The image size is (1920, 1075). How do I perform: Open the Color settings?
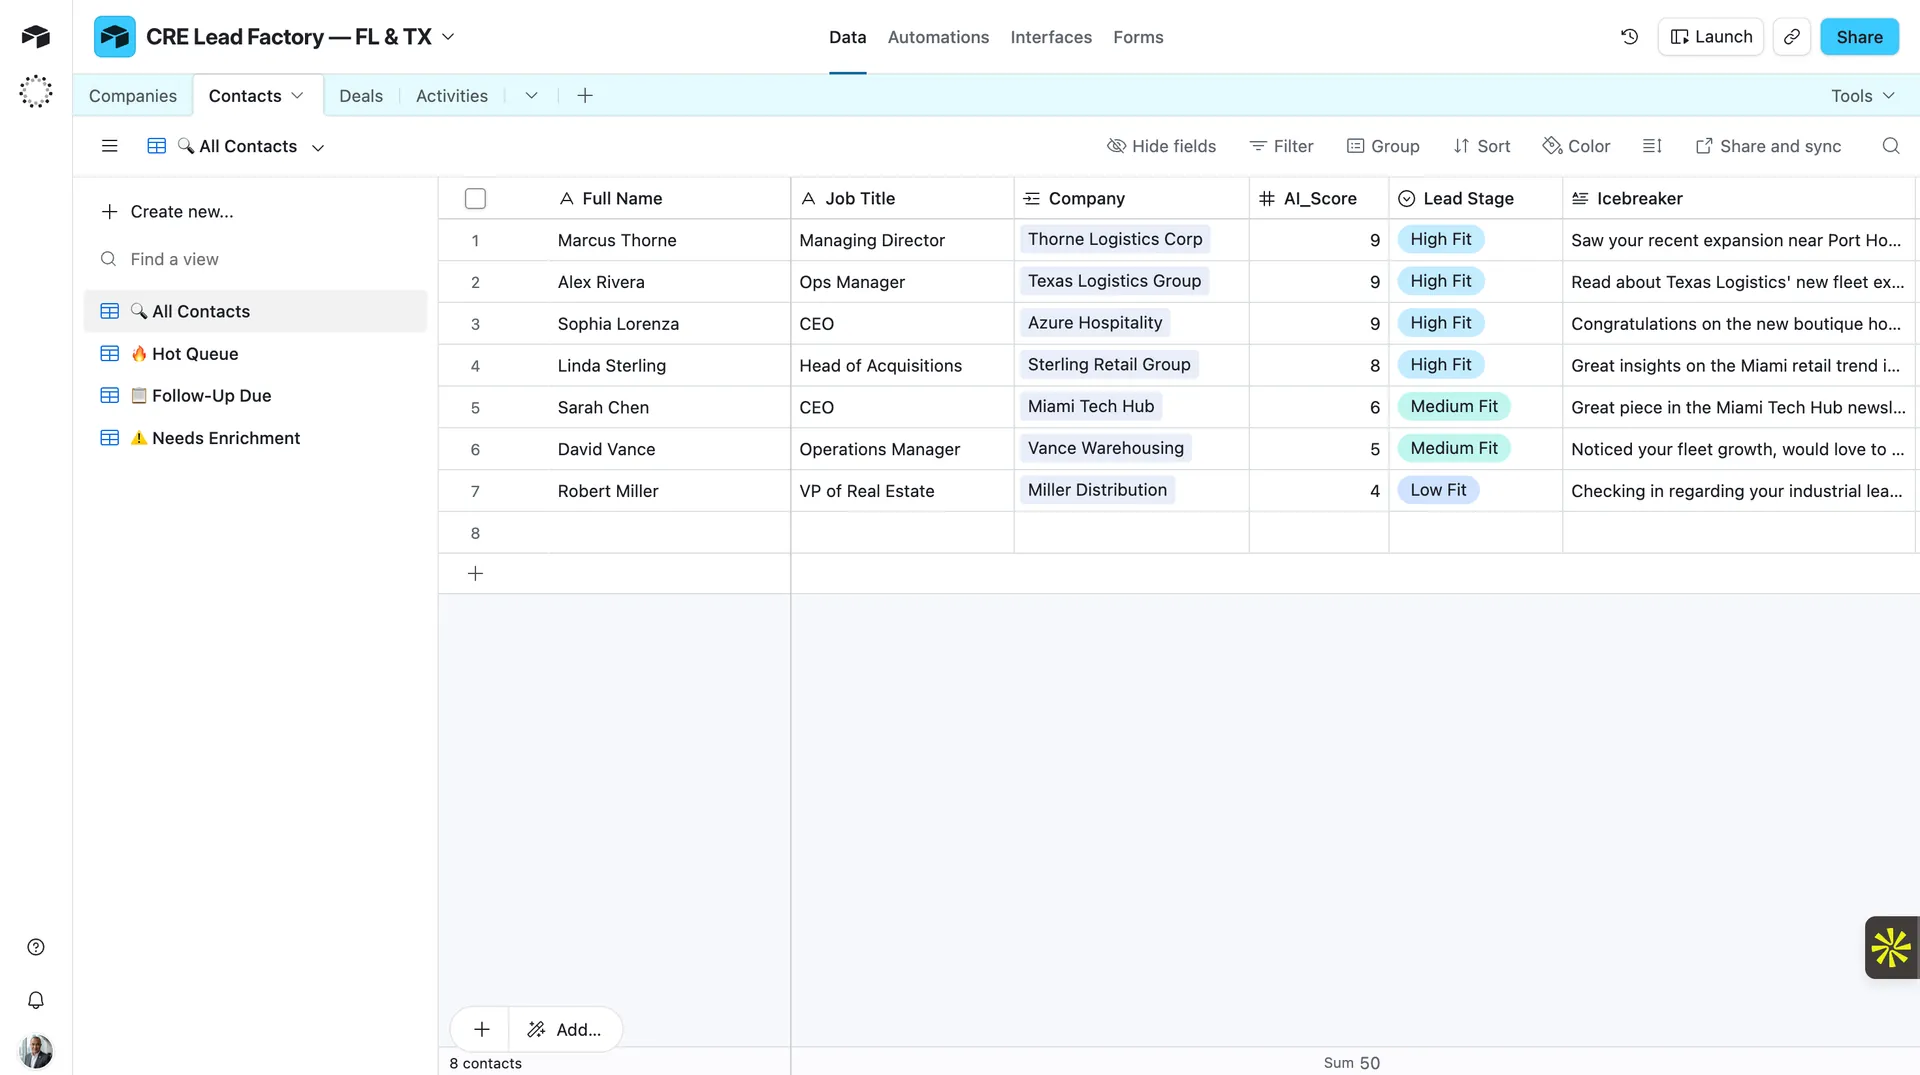[1576, 146]
